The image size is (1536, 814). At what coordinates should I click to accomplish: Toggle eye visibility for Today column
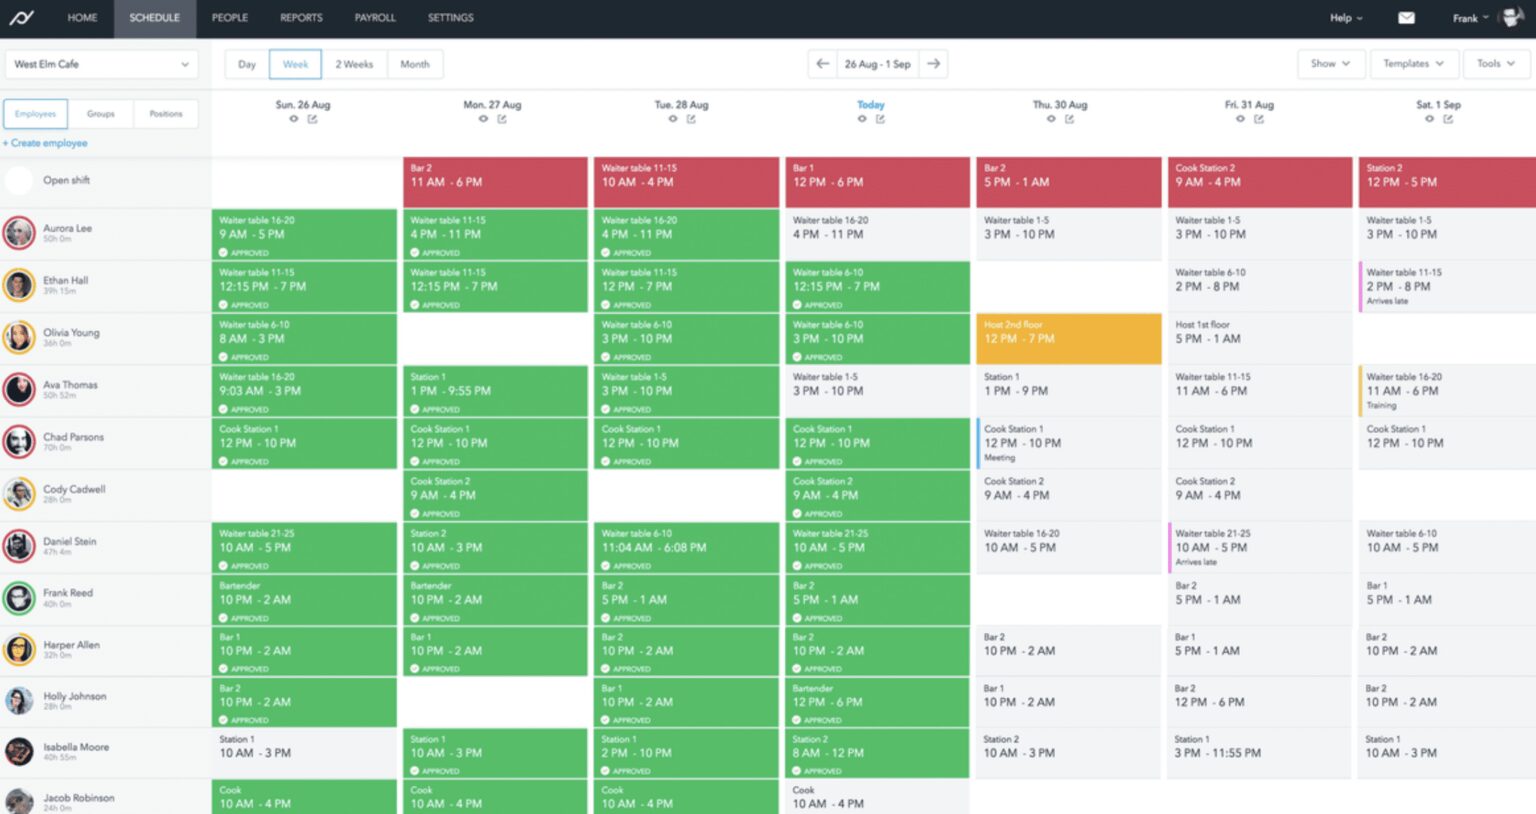pyautogui.click(x=862, y=119)
